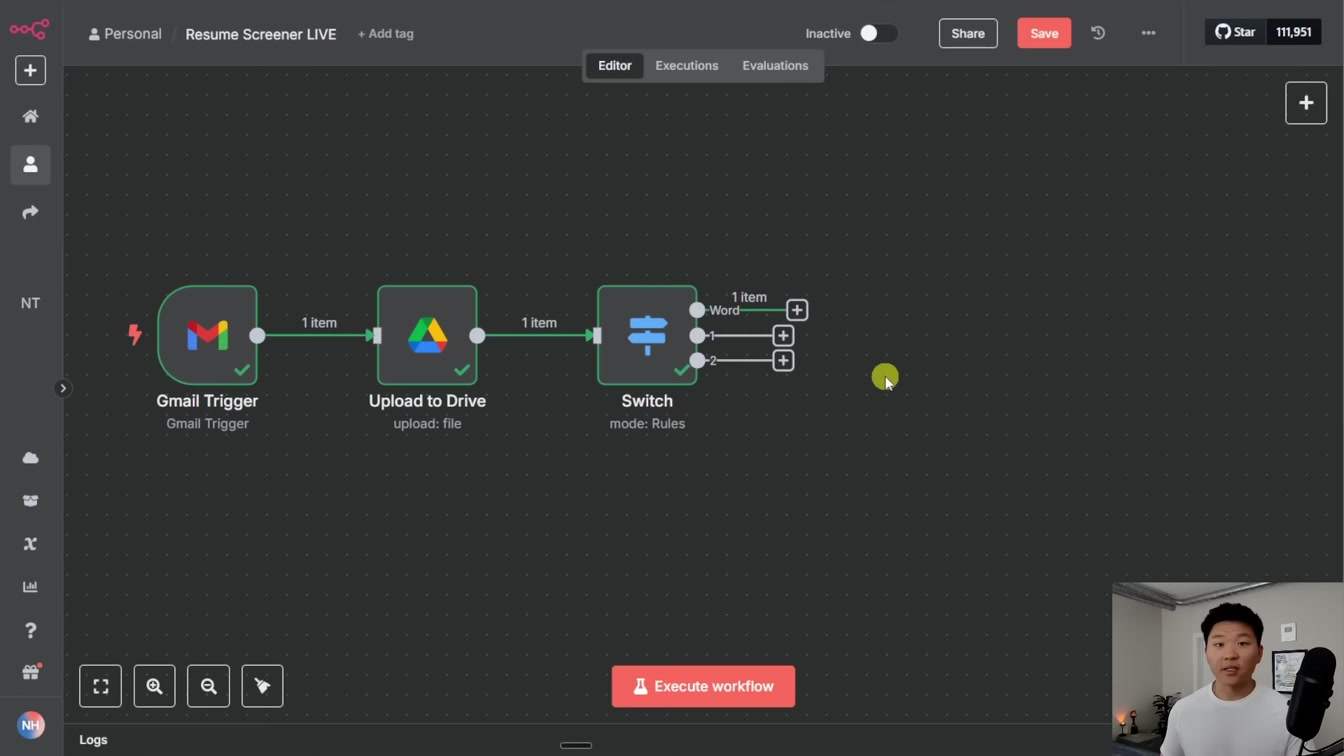Screen dimensions: 1344x756
Task: Click the Gmail Trigger output connector dot
Action: coord(257,335)
